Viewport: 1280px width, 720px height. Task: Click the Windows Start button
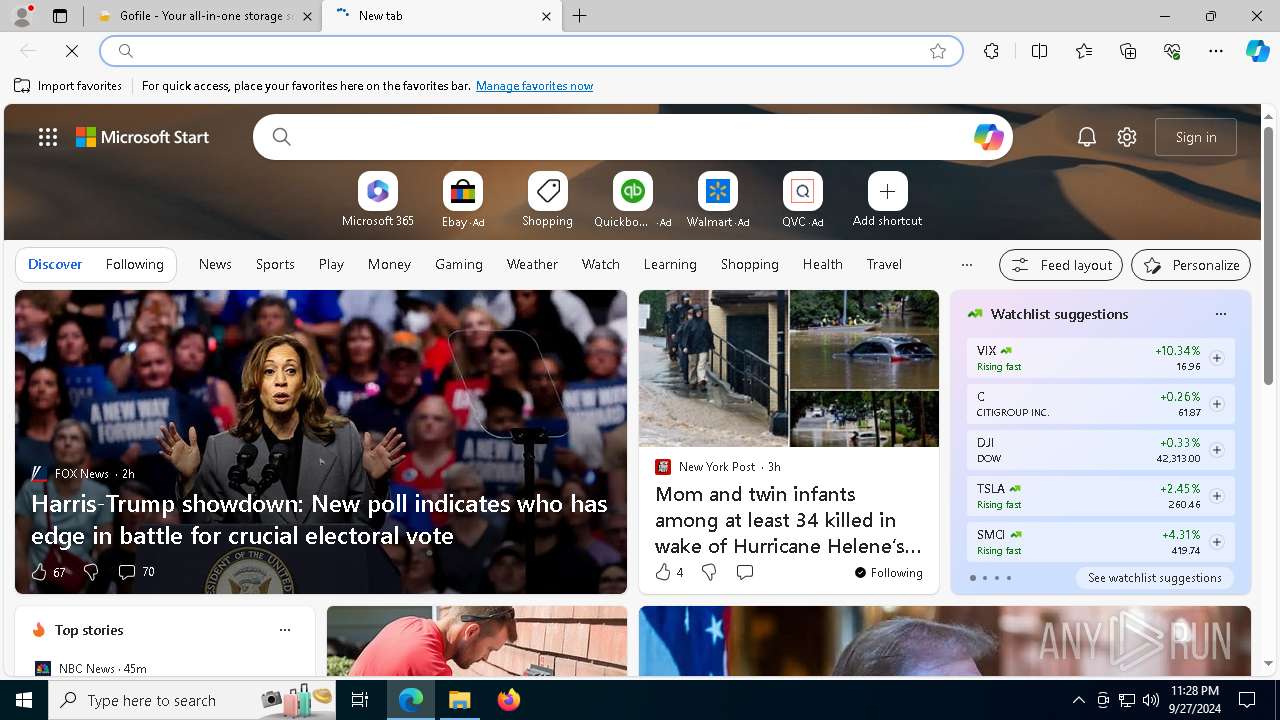(x=24, y=700)
